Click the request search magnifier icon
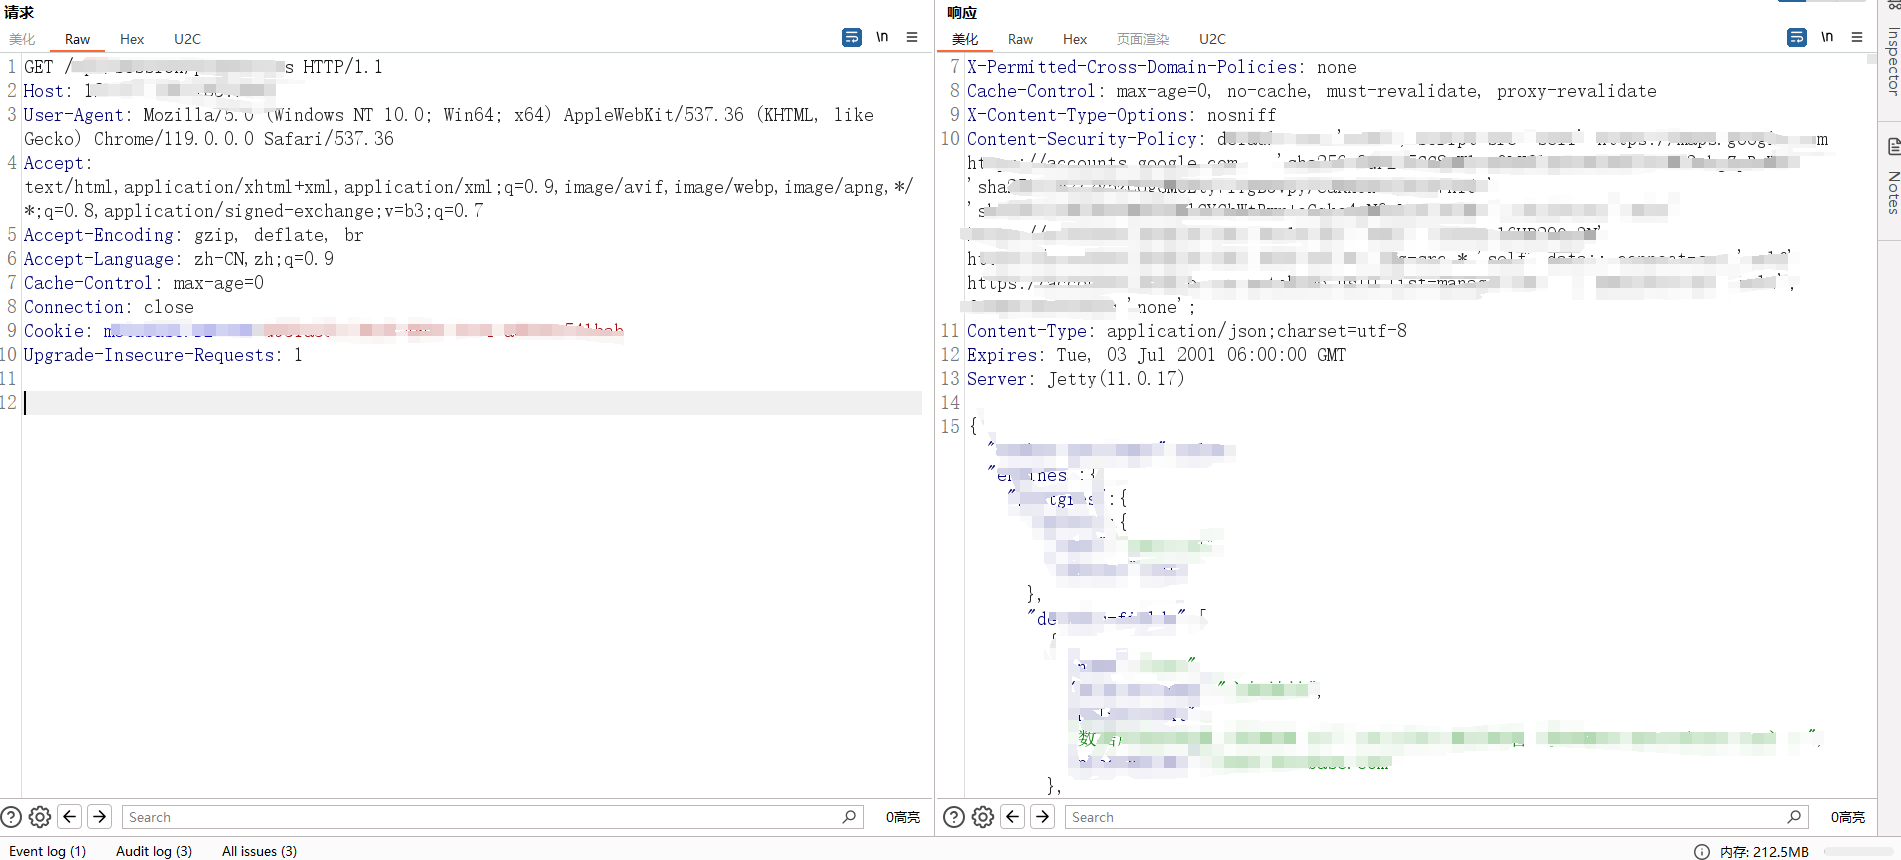Image resolution: width=1901 pixels, height=860 pixels. click(x=849, y=817)
